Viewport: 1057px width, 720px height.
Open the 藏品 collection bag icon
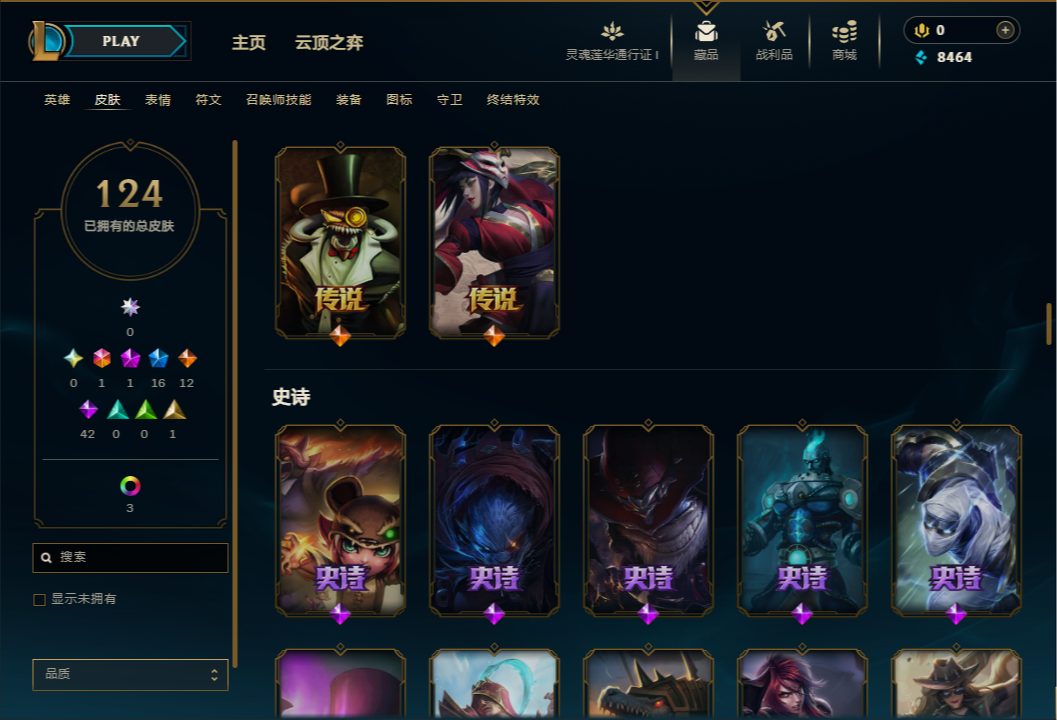click(706, 32)
